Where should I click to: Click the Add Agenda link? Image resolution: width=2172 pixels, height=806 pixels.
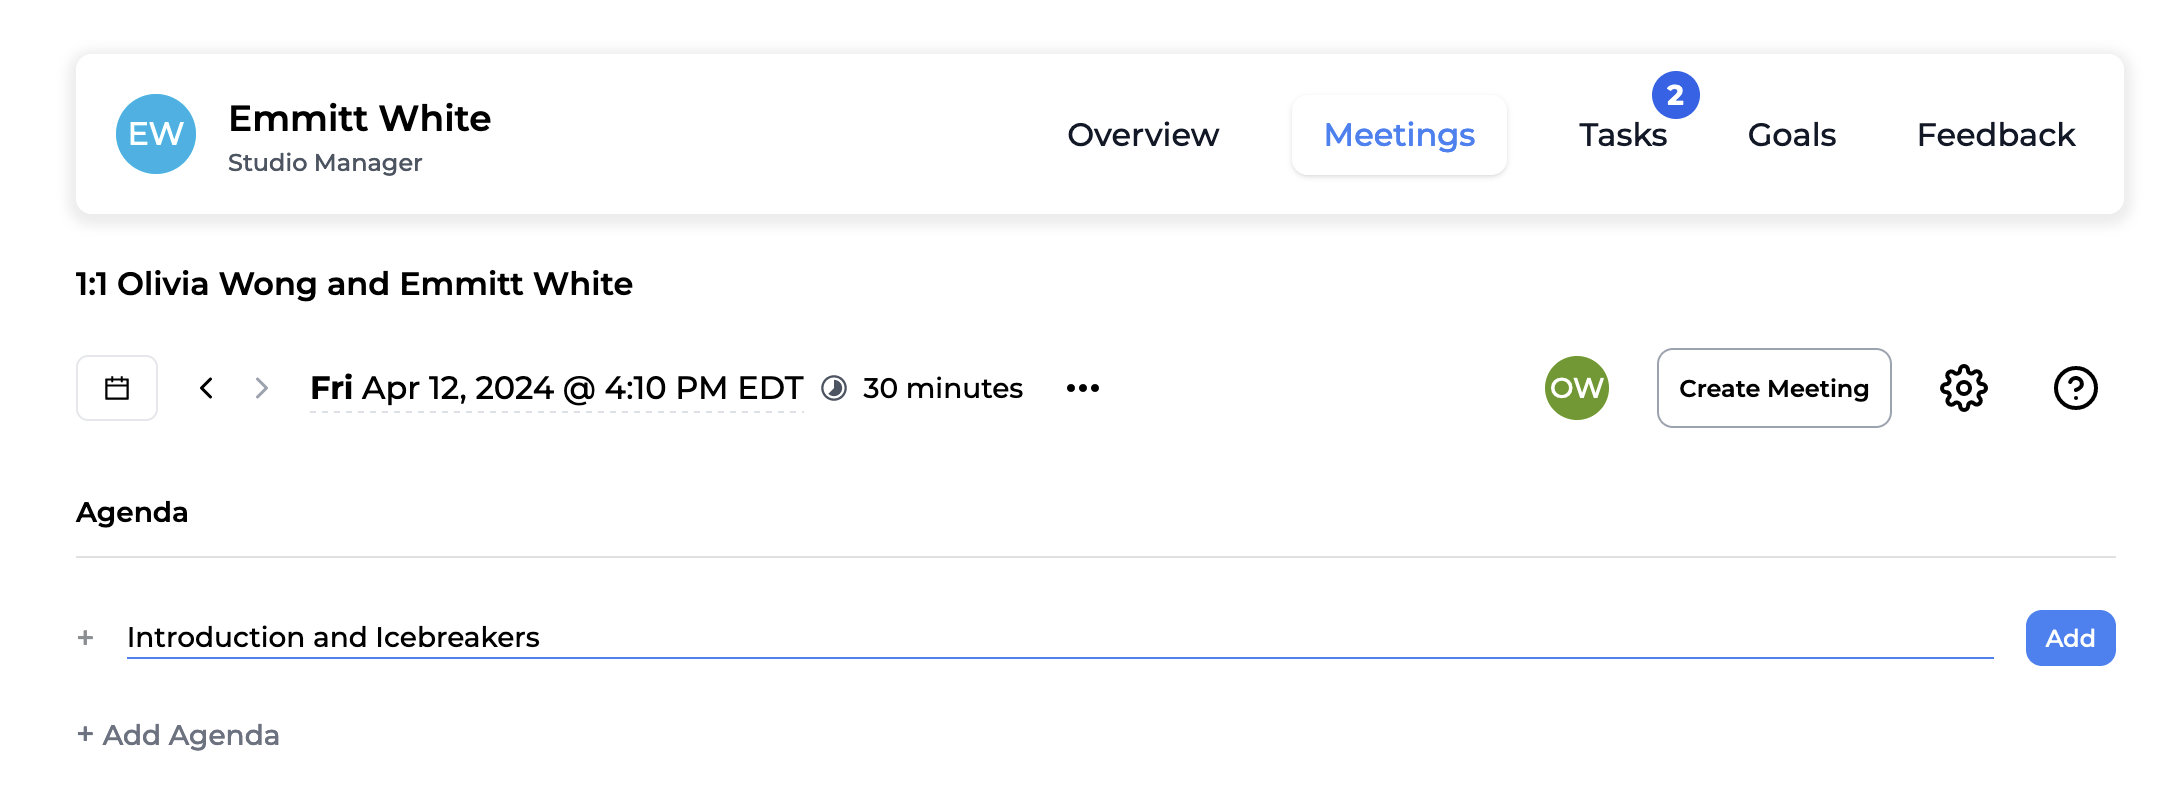(179, 735)
